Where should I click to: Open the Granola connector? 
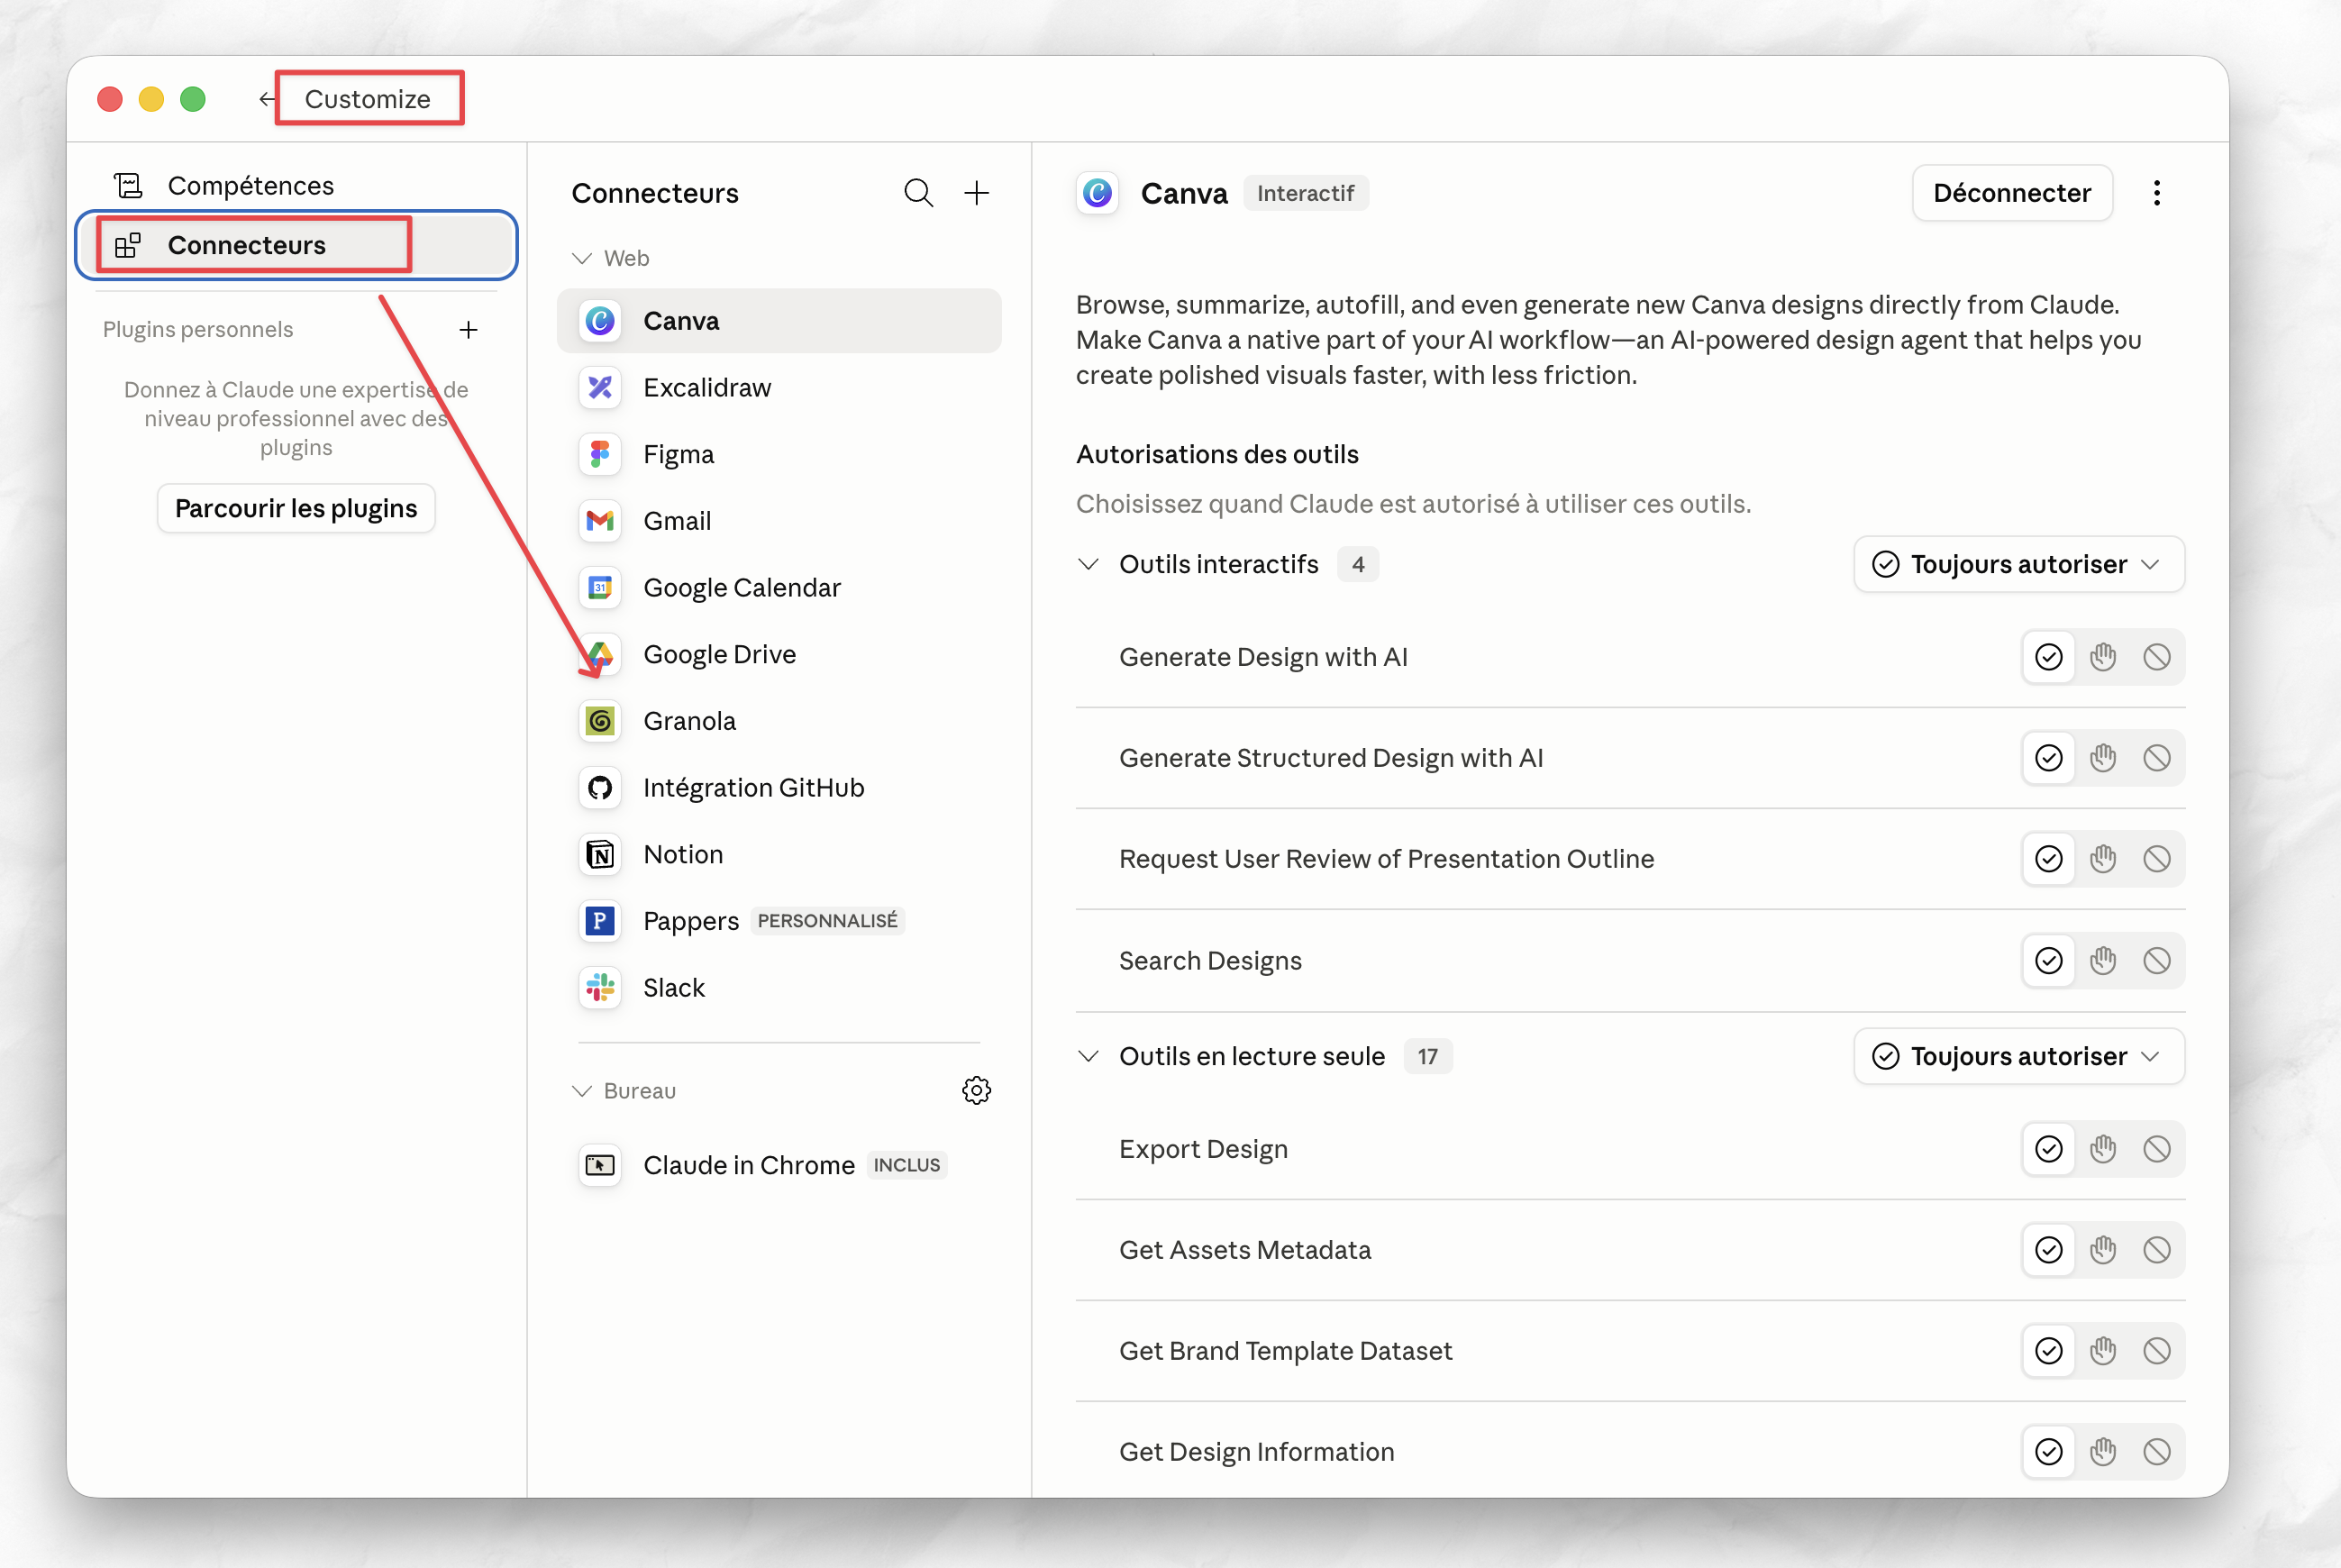[x=779, y=721]
